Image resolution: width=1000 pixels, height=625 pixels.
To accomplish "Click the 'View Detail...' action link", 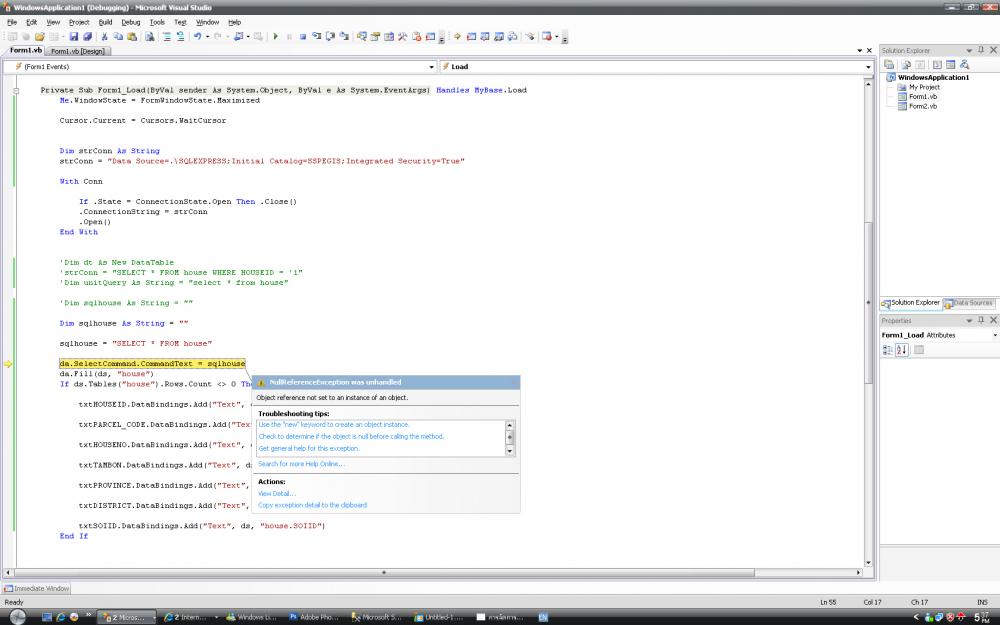I will click(277, 494).
